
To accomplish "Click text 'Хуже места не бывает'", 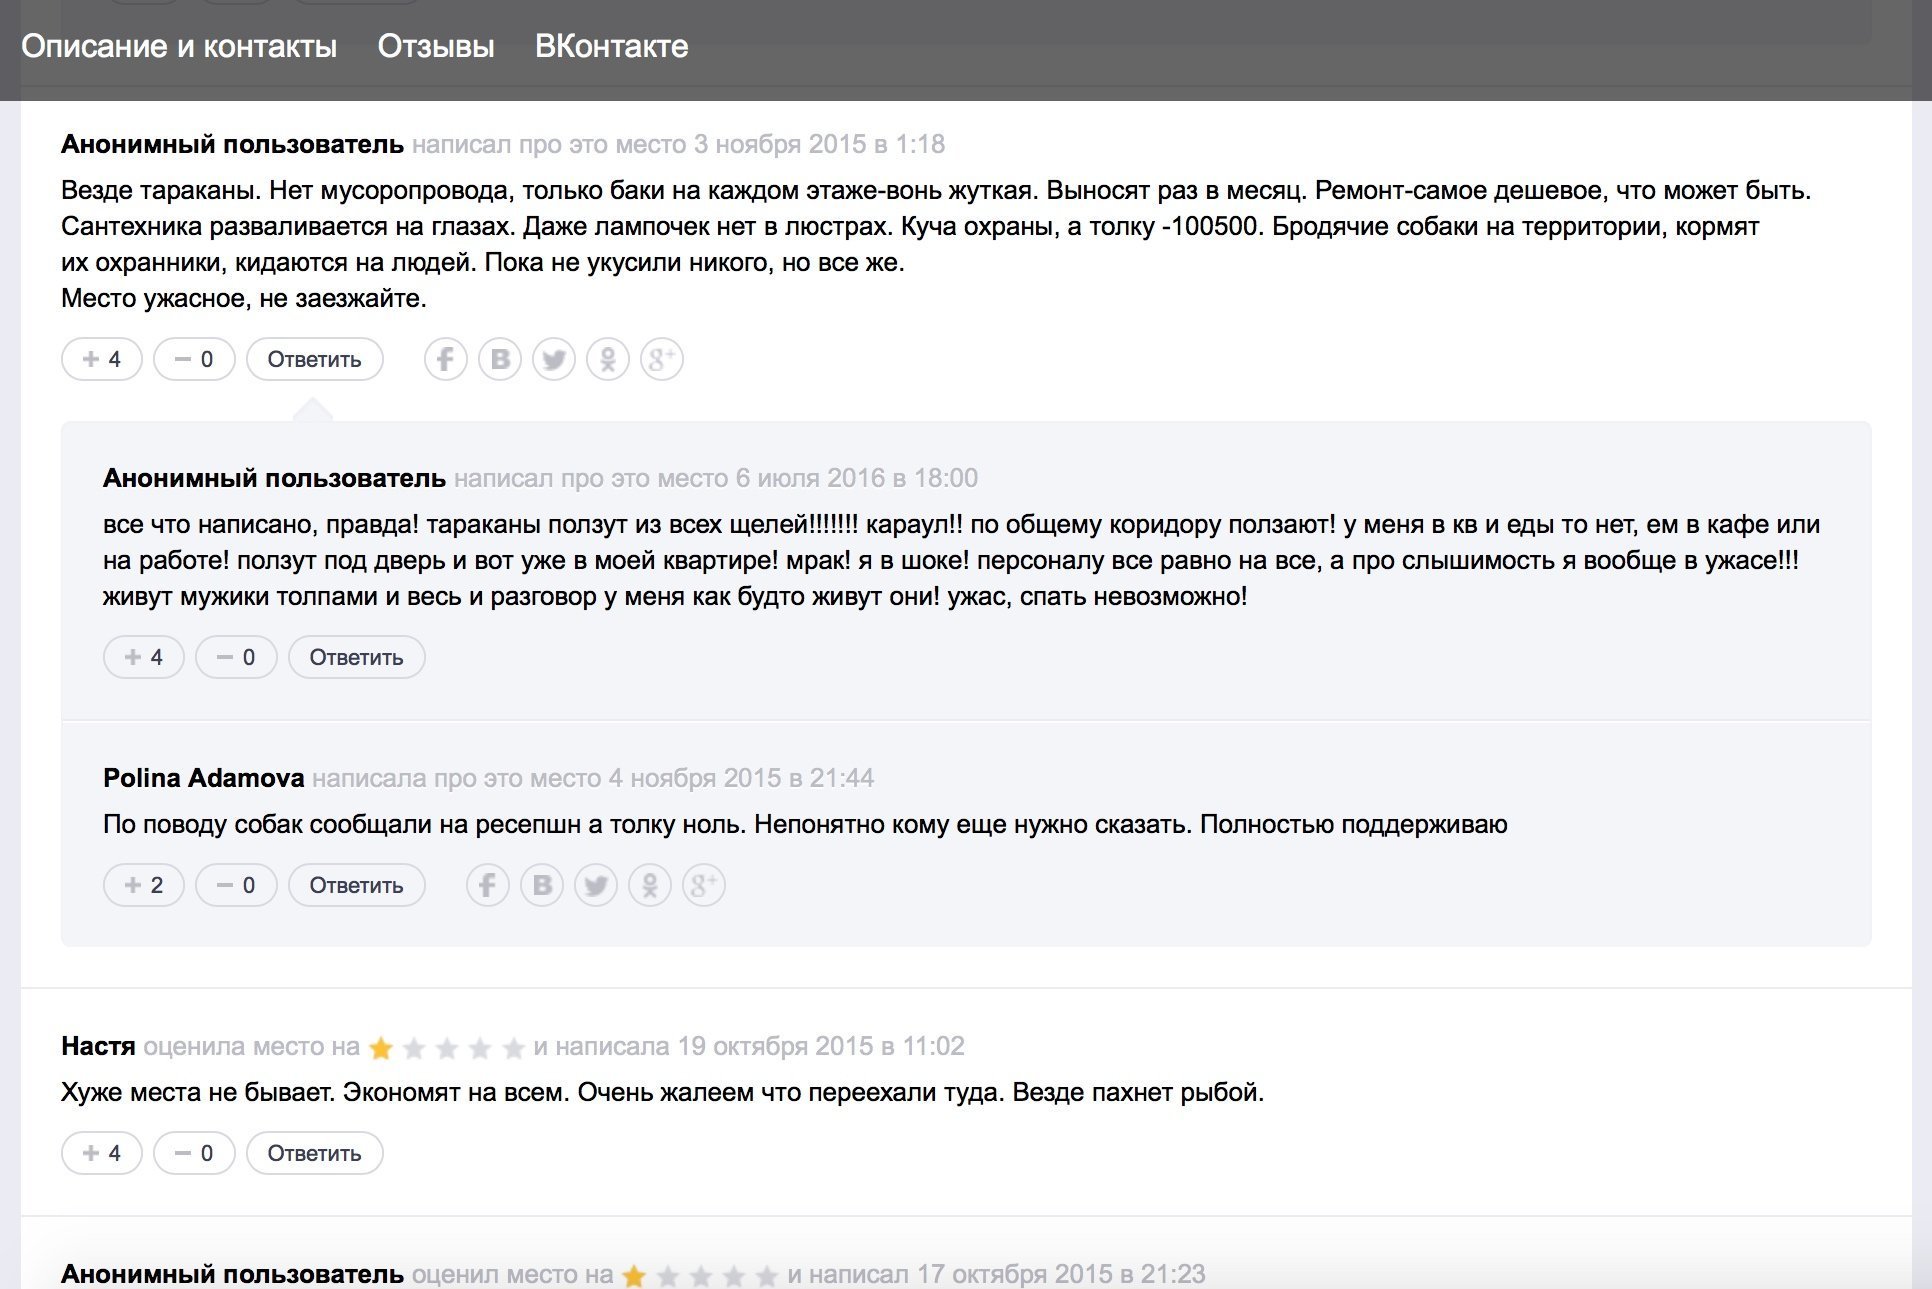I will [200, 1092].
